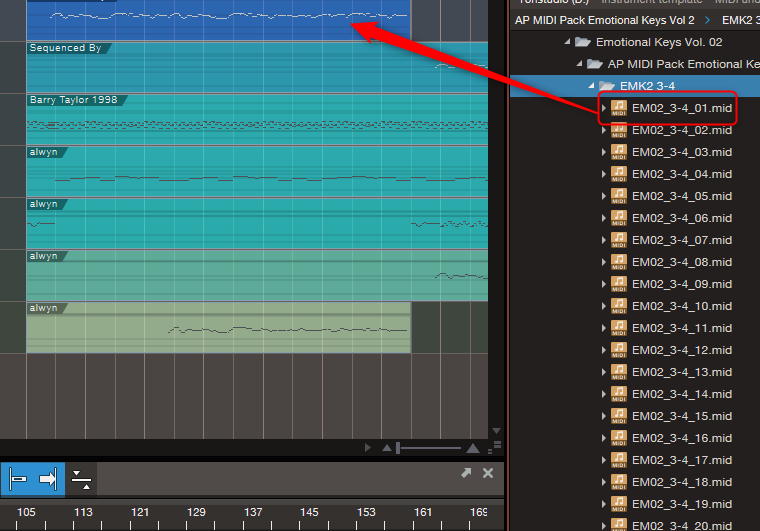Click the MIDI icon of EM02_3-4_05.mid
The height and width of the screenshot is (531, 760).
(x=619, y=196)
